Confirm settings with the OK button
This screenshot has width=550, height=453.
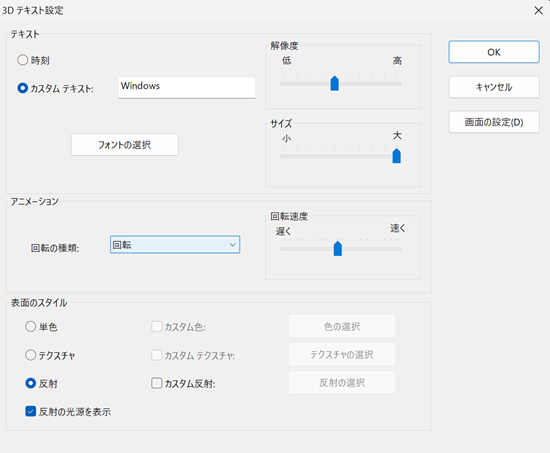[494, 52]
